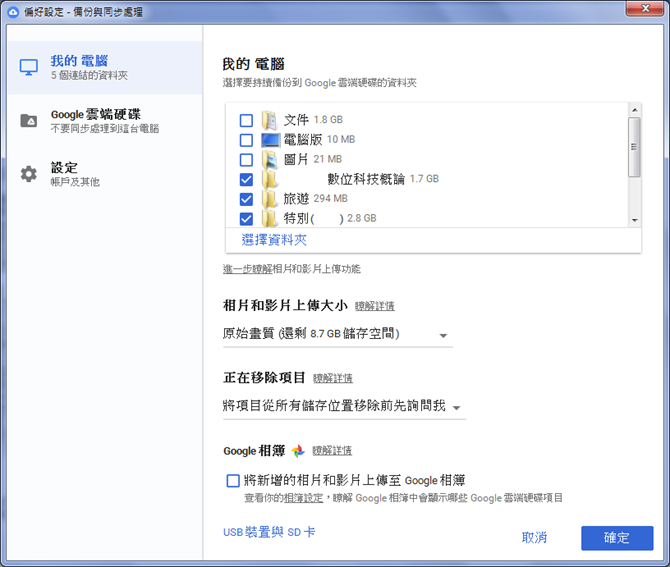Open the 原始畫質 upload size dropdown

coord(338,334)
